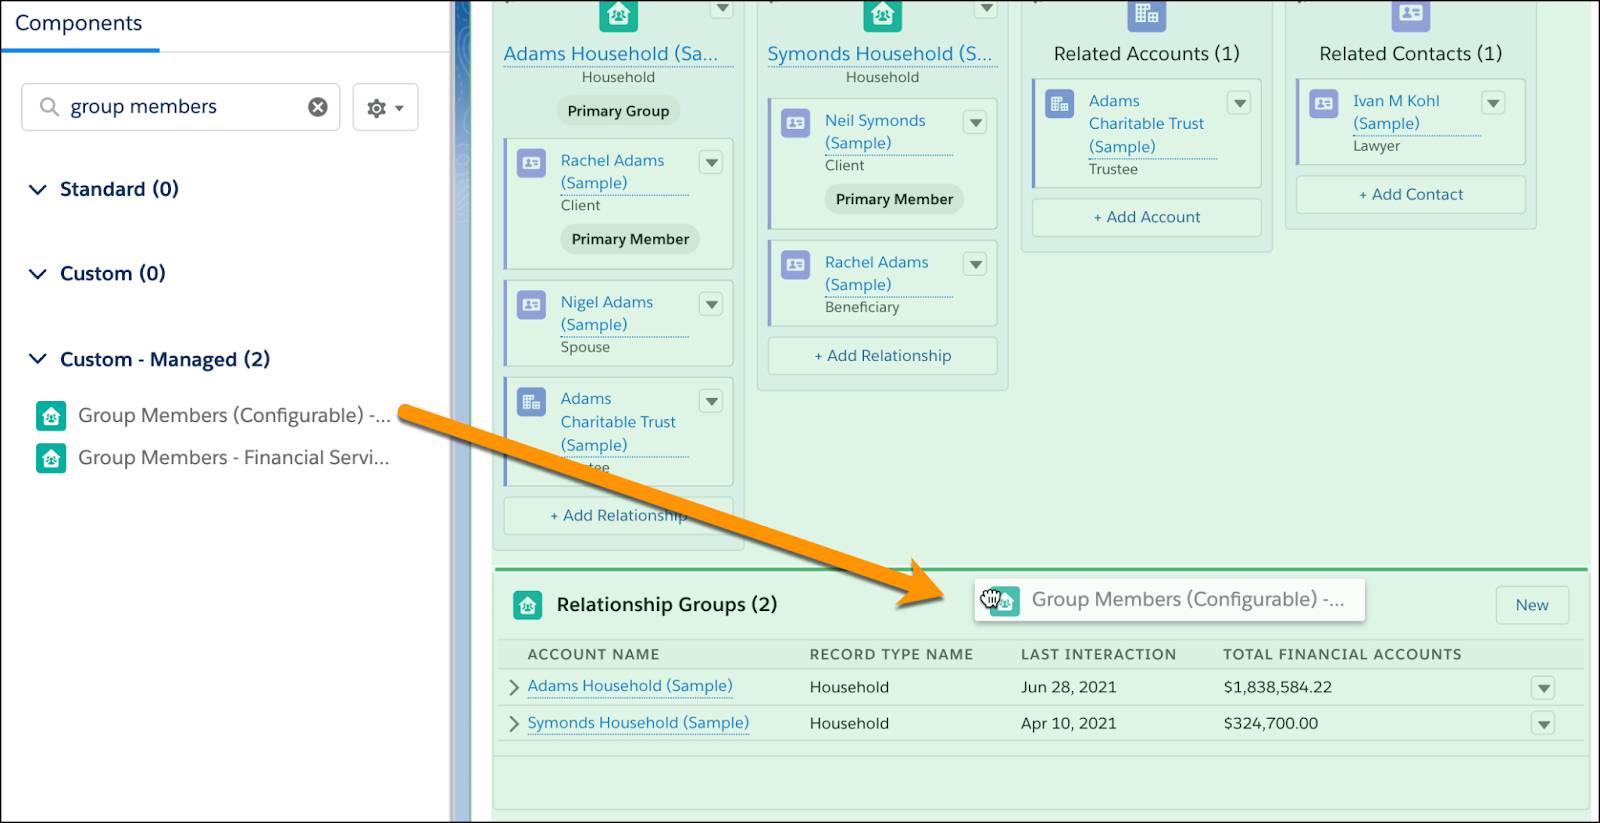Screen dimensions: 1600x823
Task: Clear the group members search field
Action: click(x=317, y=107)
